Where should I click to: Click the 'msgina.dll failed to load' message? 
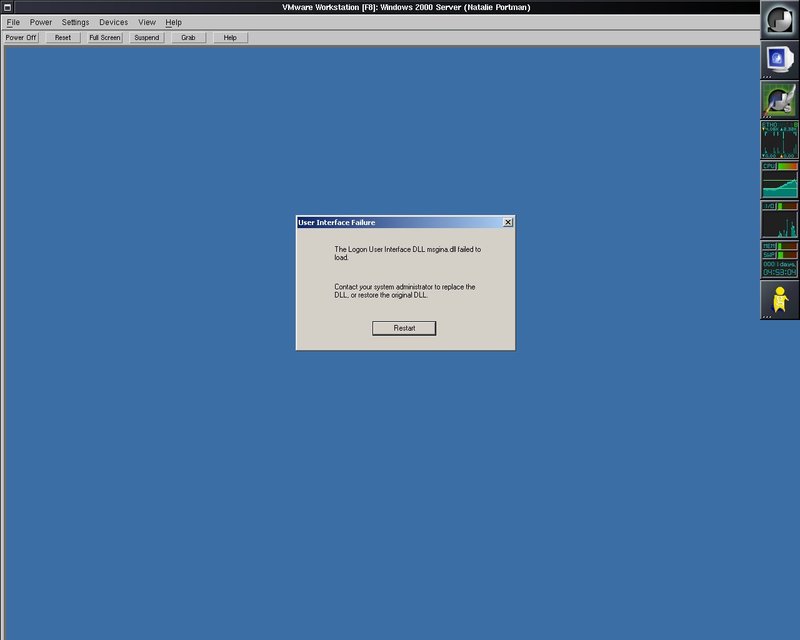coord(408,253)
